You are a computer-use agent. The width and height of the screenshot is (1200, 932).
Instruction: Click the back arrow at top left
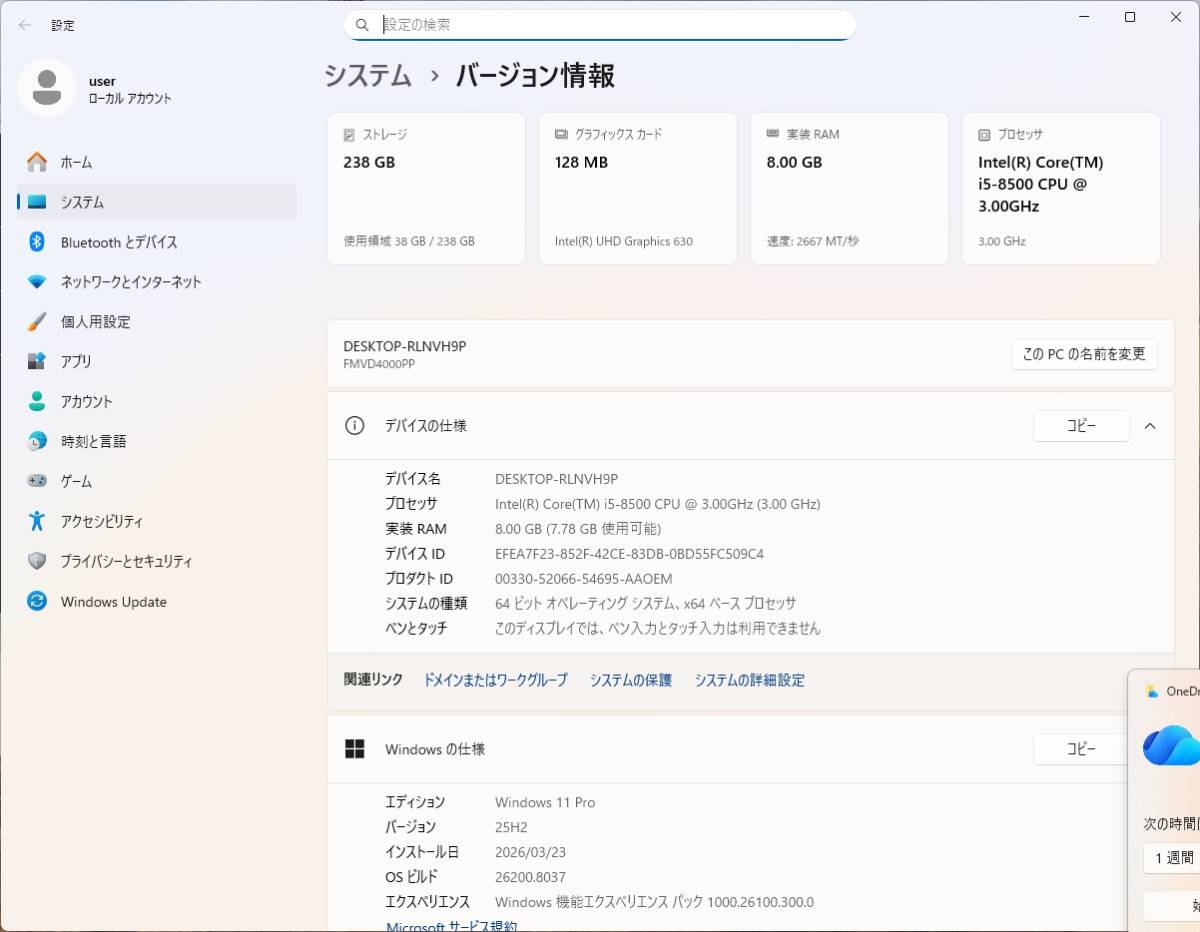(x=24, y=25)
